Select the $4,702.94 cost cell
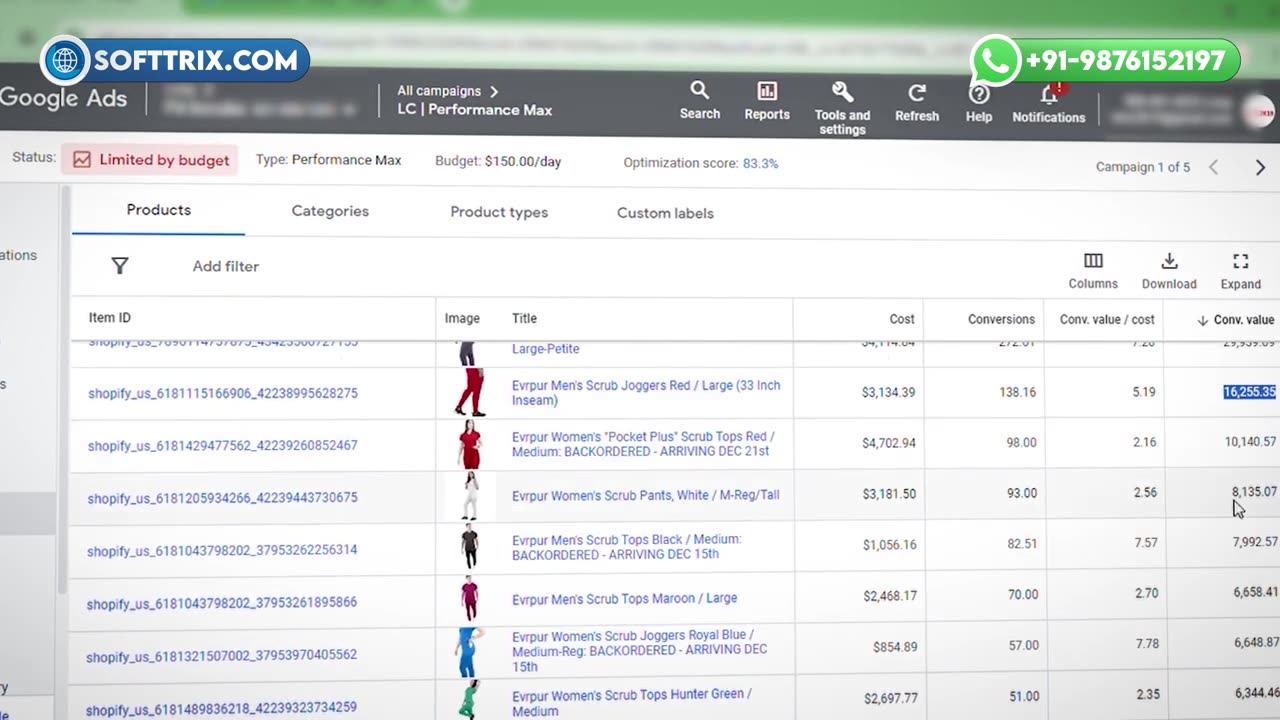1280x720 pixels. tap(888, 442)
